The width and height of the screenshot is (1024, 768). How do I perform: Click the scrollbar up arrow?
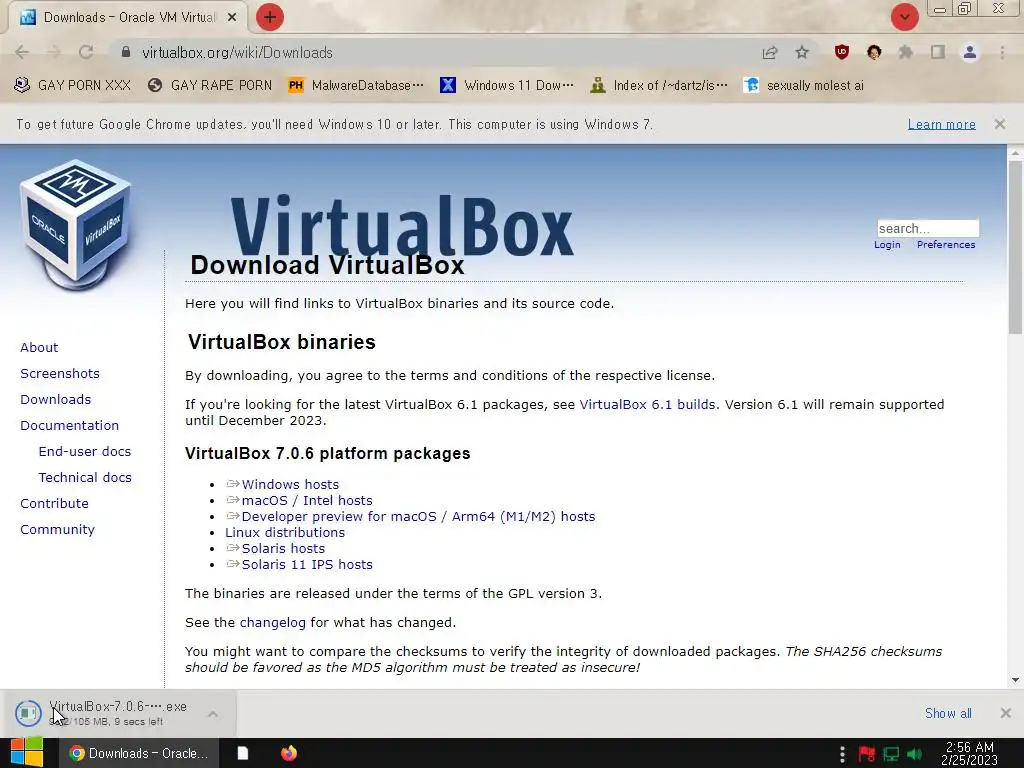coord(1015,153)
